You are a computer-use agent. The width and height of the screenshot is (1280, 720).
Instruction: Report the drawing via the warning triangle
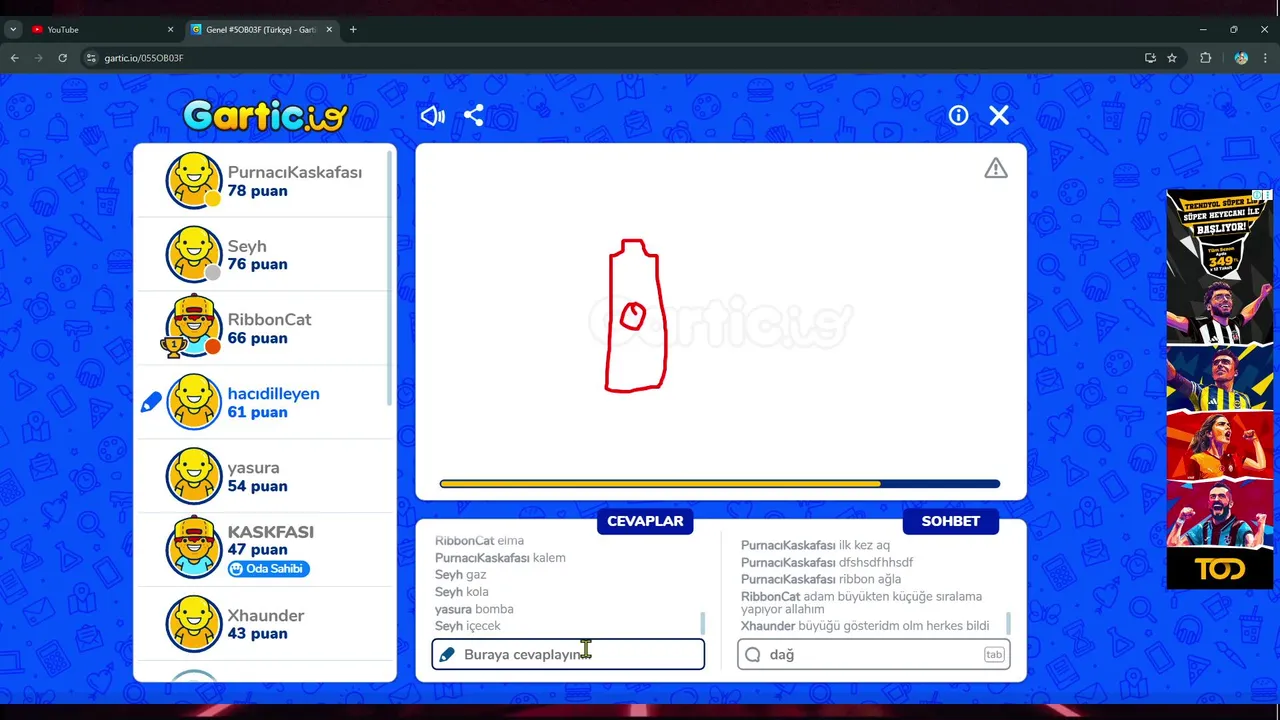tap(996, 168)
